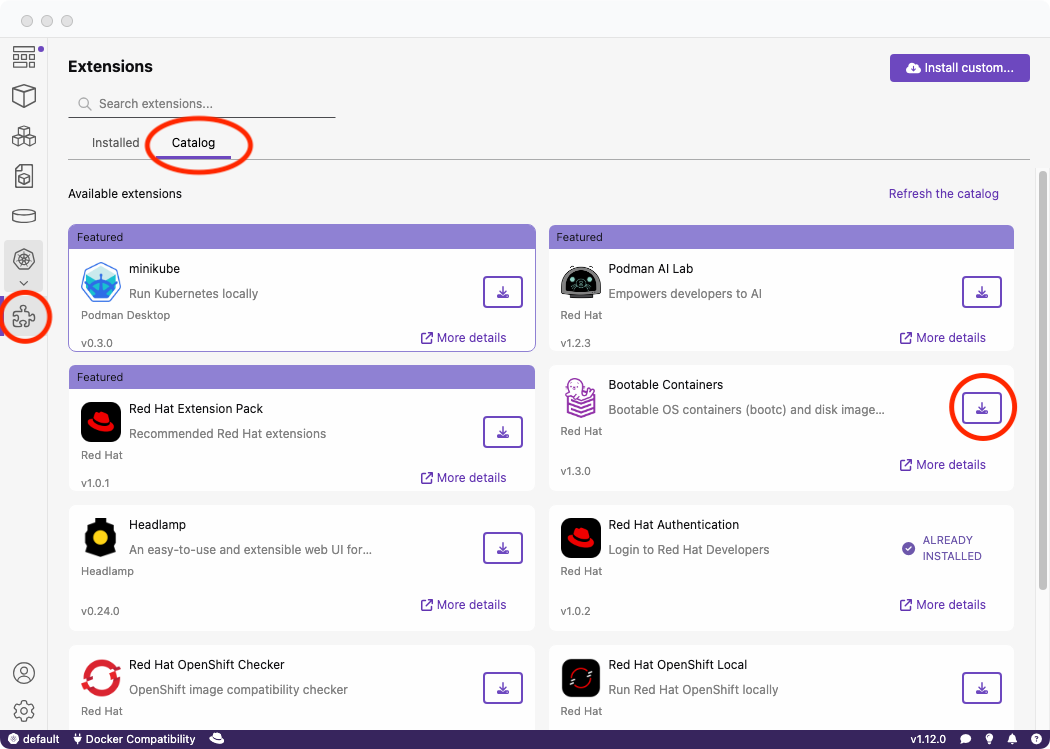The image size is (1050, 749).
Task: Click the Install custom... button
Action: point(959,68)
